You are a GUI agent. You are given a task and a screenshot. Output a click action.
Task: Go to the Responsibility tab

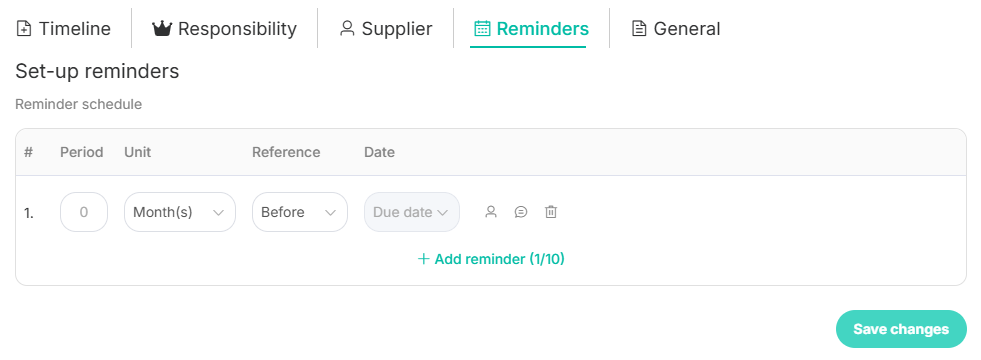tap(225, 29)
